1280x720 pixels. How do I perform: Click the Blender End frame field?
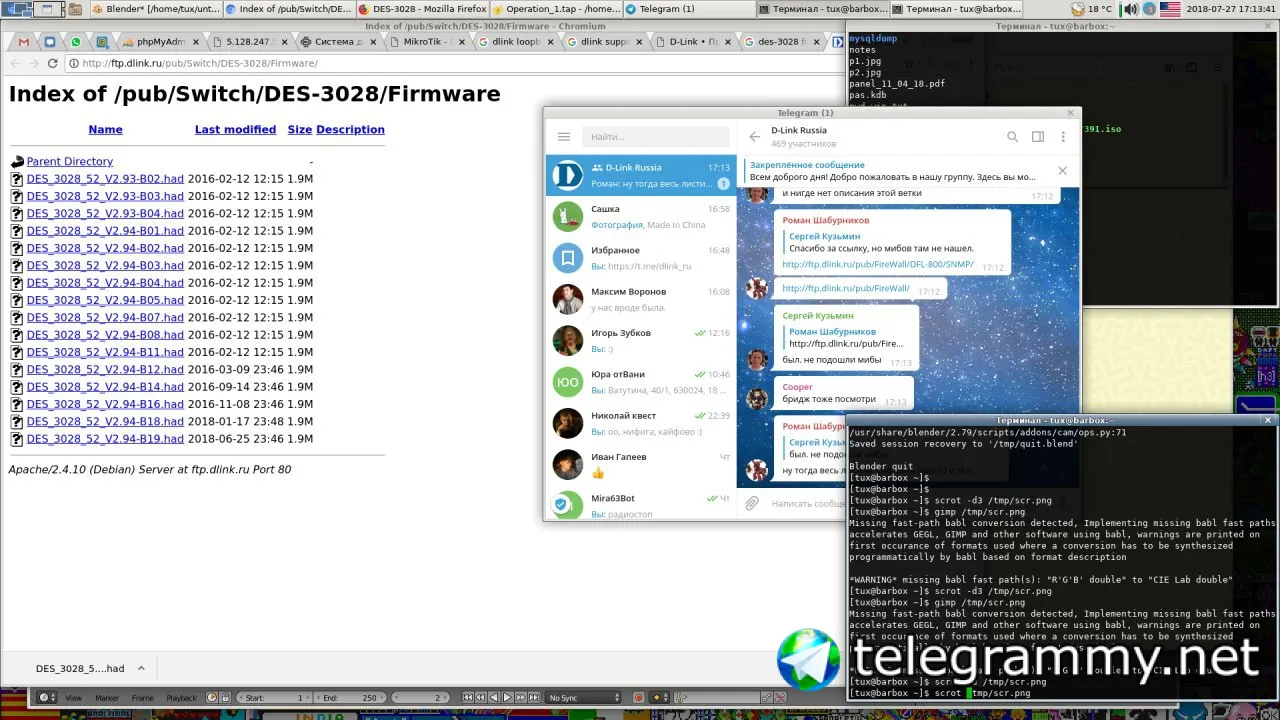click(349, 698)
